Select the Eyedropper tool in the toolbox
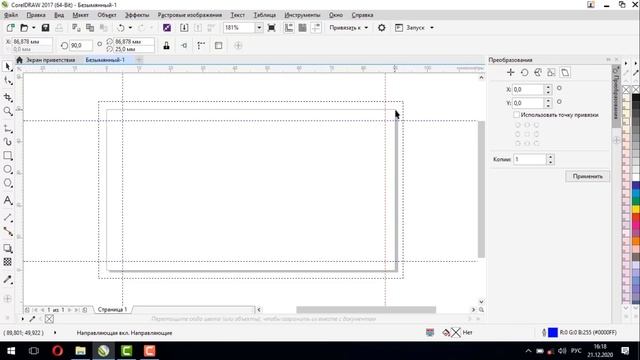This screenshot has height=360, width=640. pyautogui.click(x=8, y=280)
